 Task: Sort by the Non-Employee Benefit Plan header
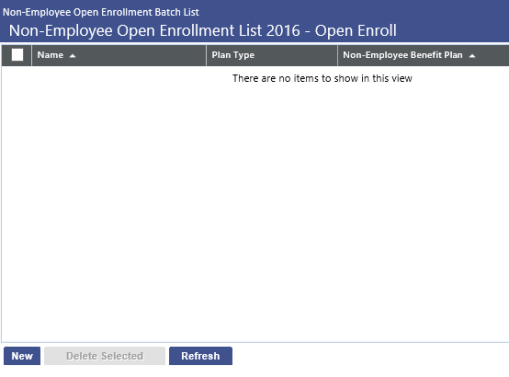click(403, 55)
